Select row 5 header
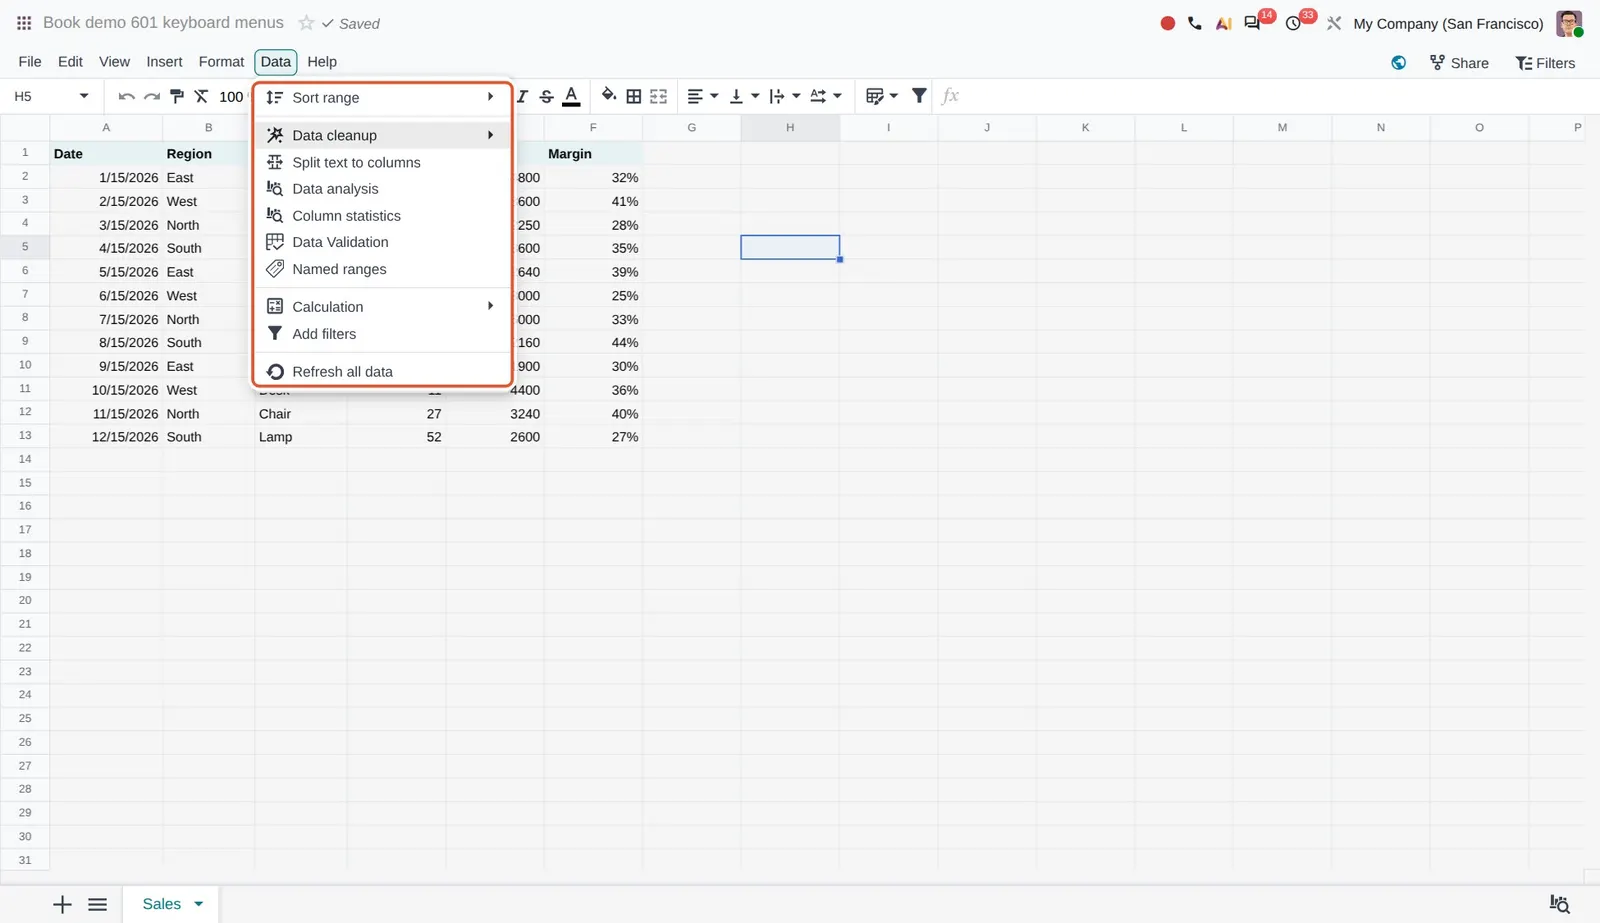The image size is (1600, 923). click(x=25, y=247)
